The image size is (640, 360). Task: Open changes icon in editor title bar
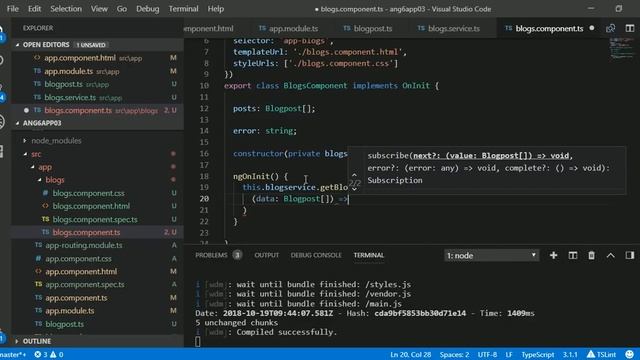611,28
